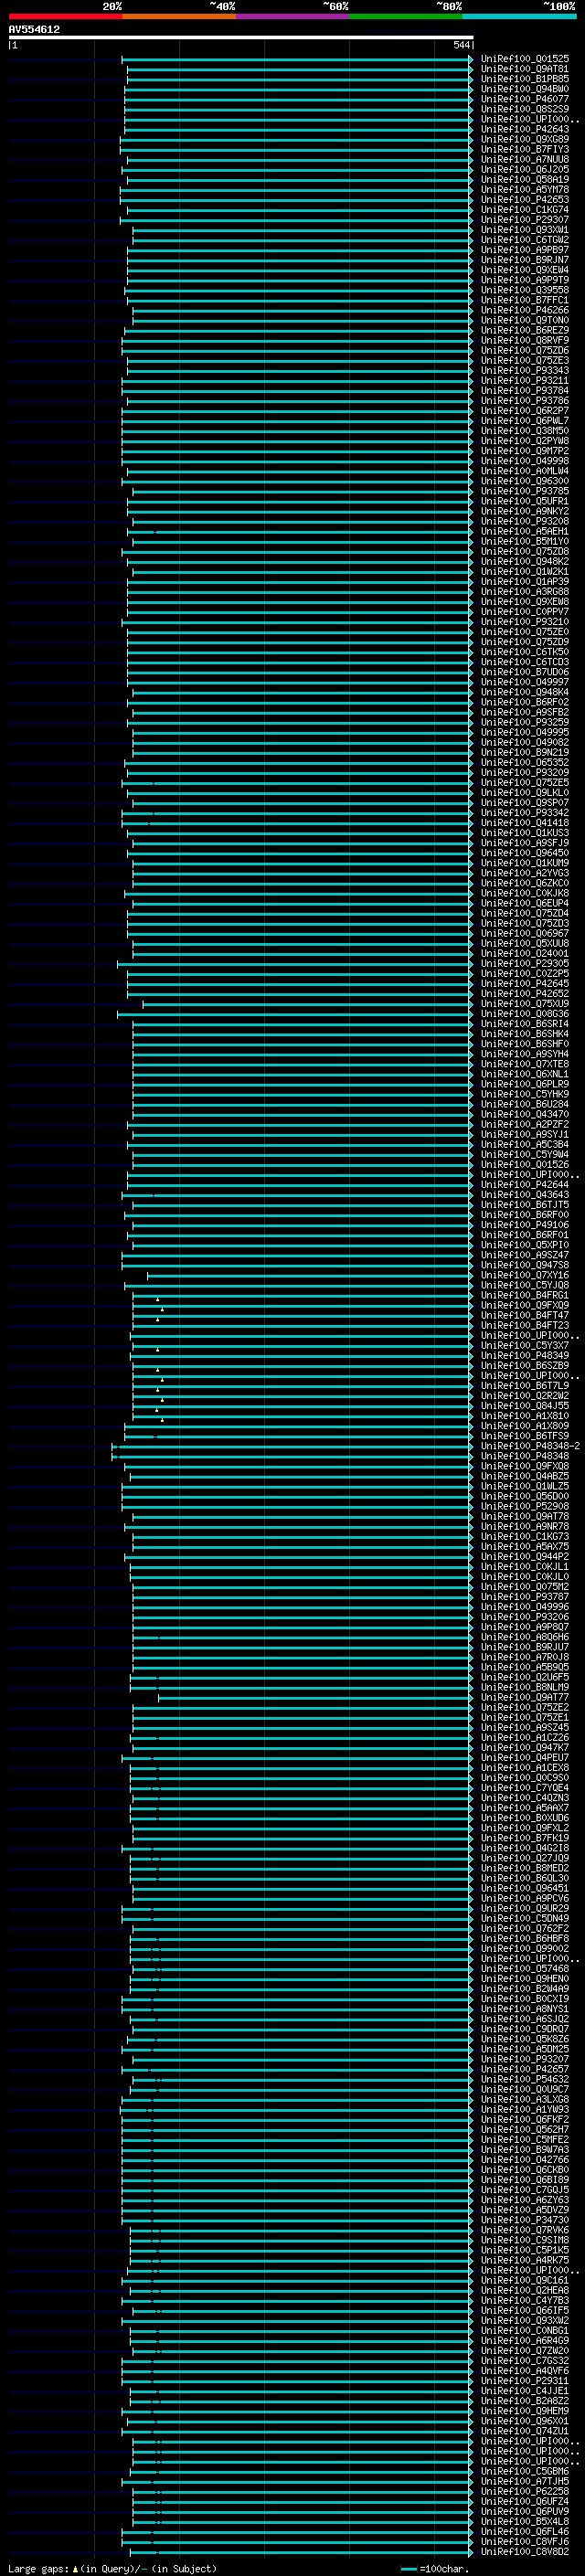Choose the UniRef100_Q4ABZ5 label

click(x=525, y=1476)
